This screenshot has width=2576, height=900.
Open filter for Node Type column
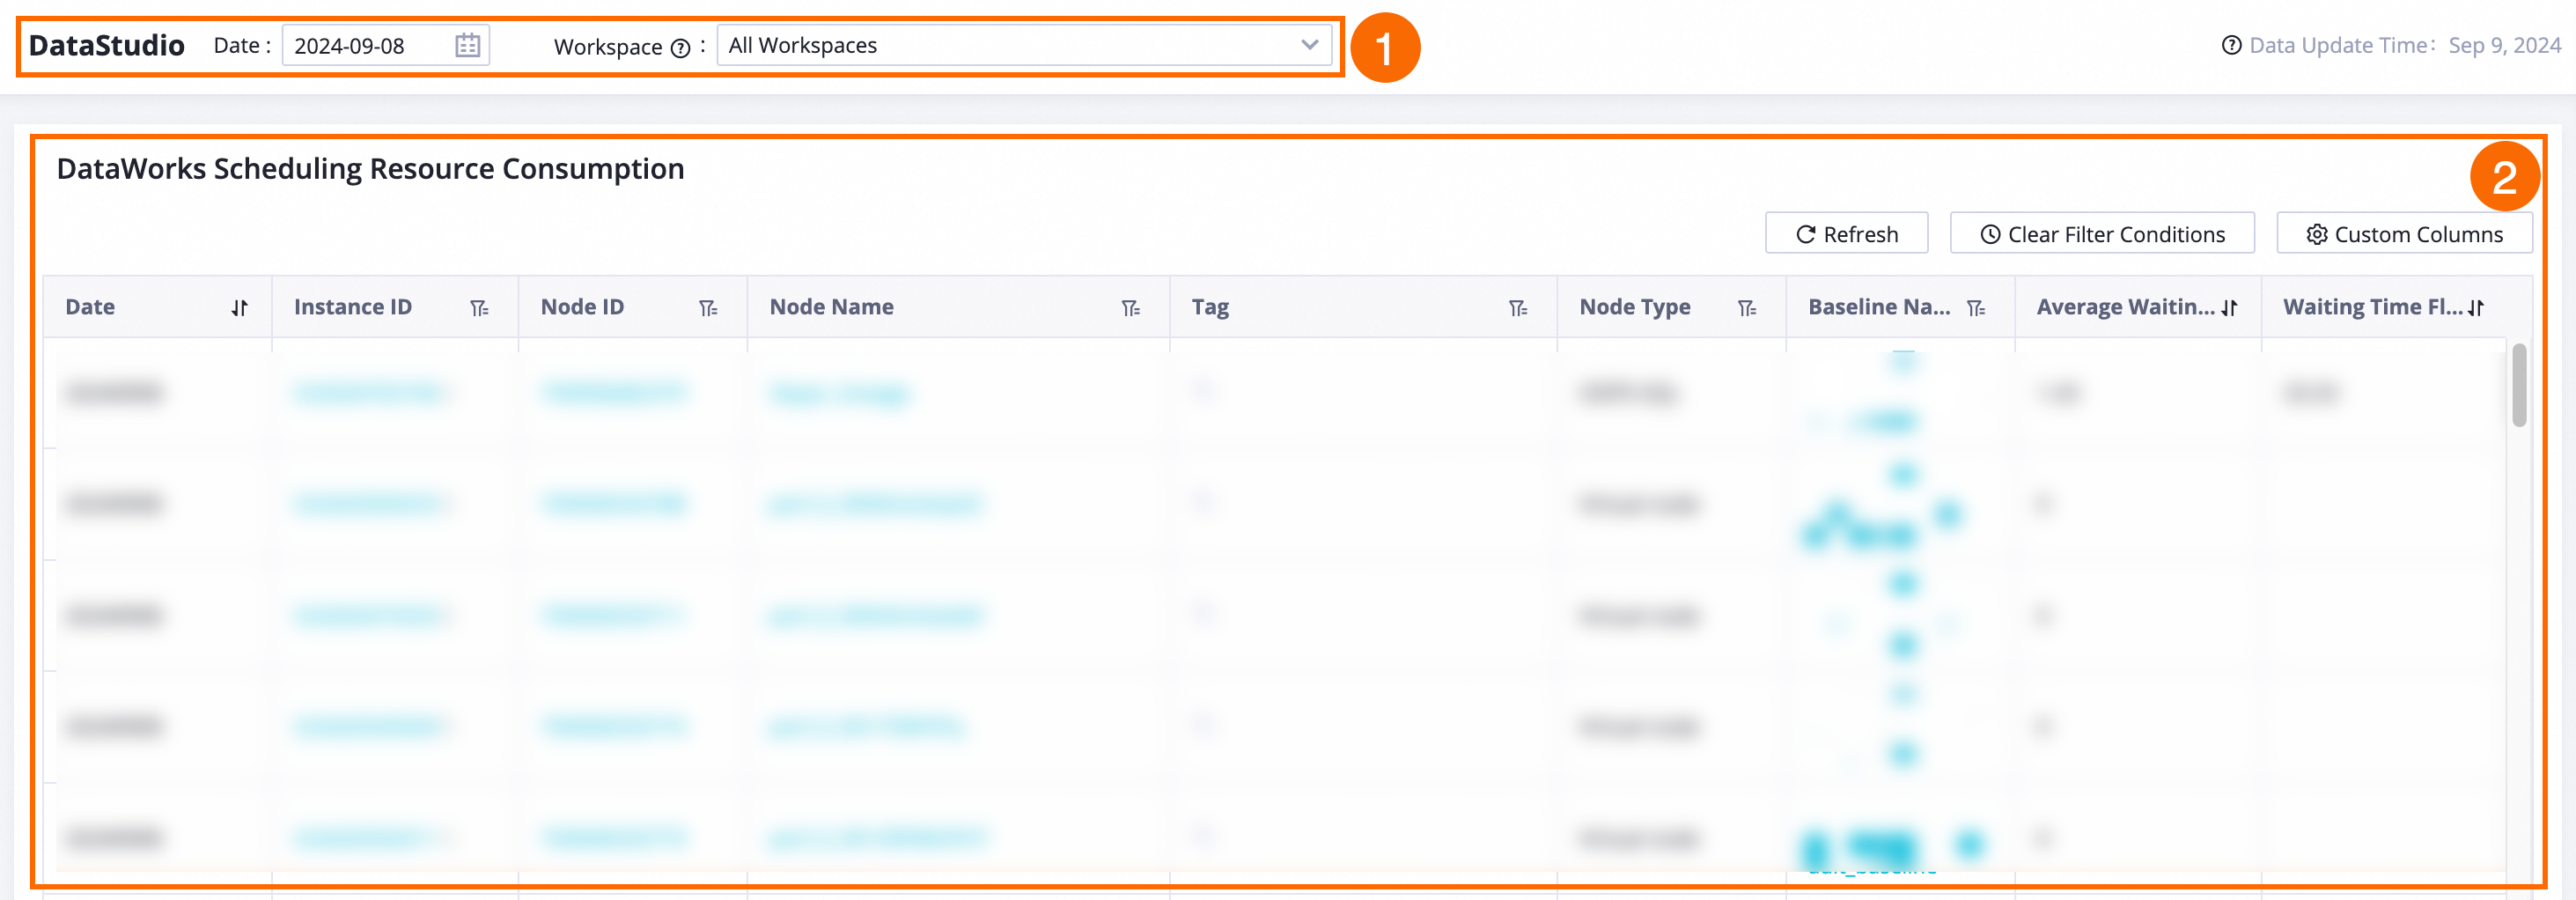click(1747, 308)
